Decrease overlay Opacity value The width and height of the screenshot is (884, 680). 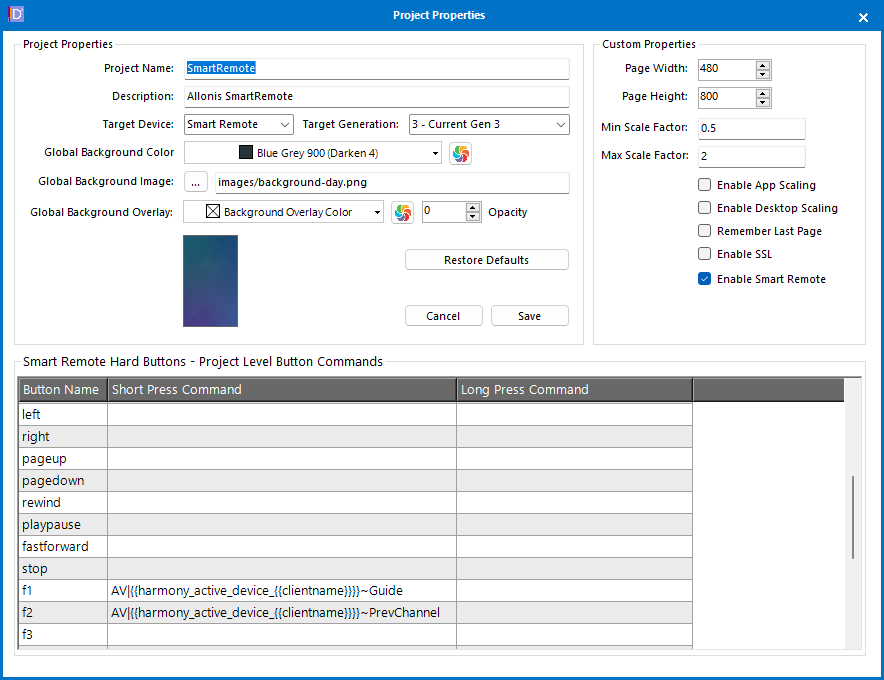click(472, 217)
